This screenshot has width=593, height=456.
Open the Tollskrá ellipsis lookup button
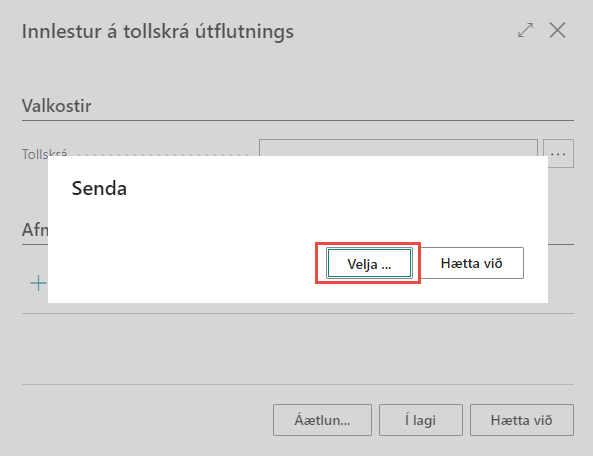click(x=558, y=154)
